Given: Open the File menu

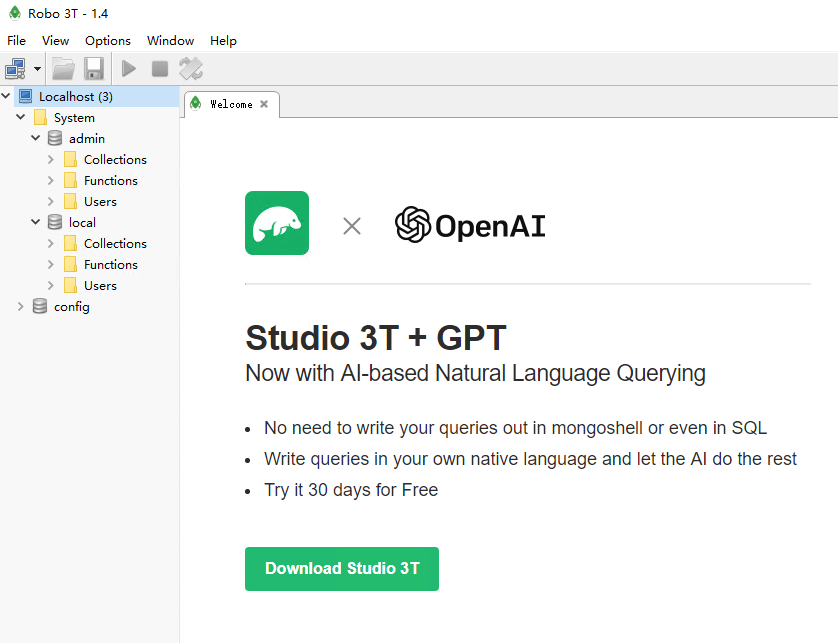Looking at the screenshot, I should 16,41.
